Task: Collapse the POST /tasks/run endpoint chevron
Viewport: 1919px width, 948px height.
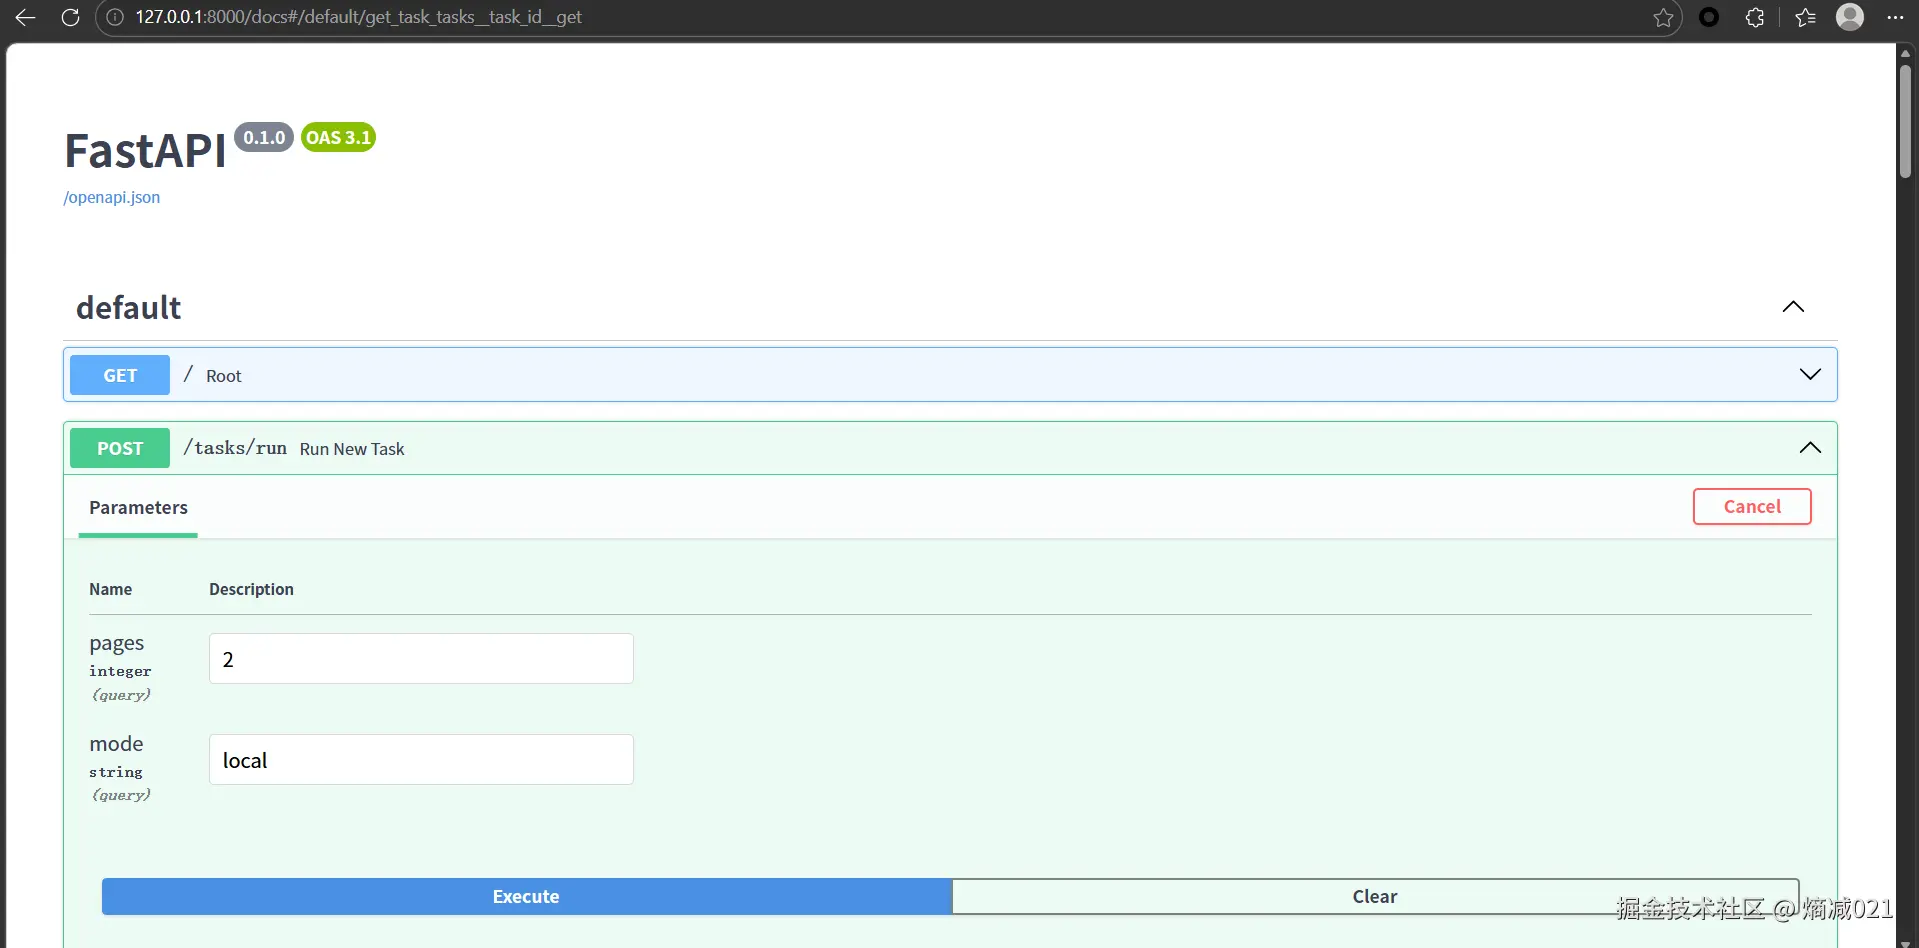Action: 1810,447
